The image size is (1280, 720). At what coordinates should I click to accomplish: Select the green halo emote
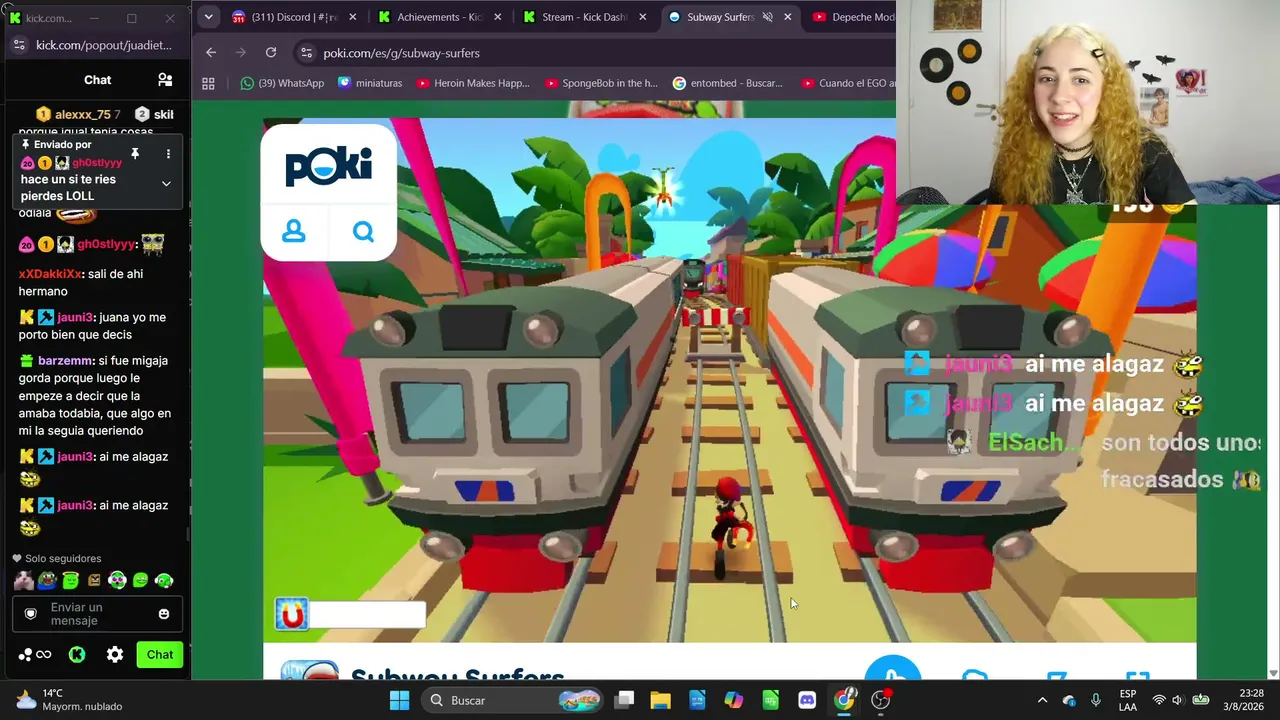(70, 580)
